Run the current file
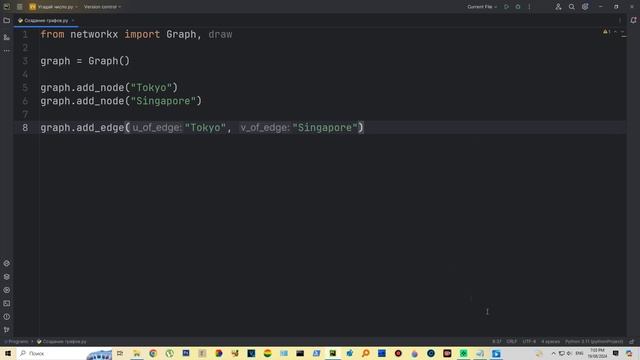 point(506,7)
